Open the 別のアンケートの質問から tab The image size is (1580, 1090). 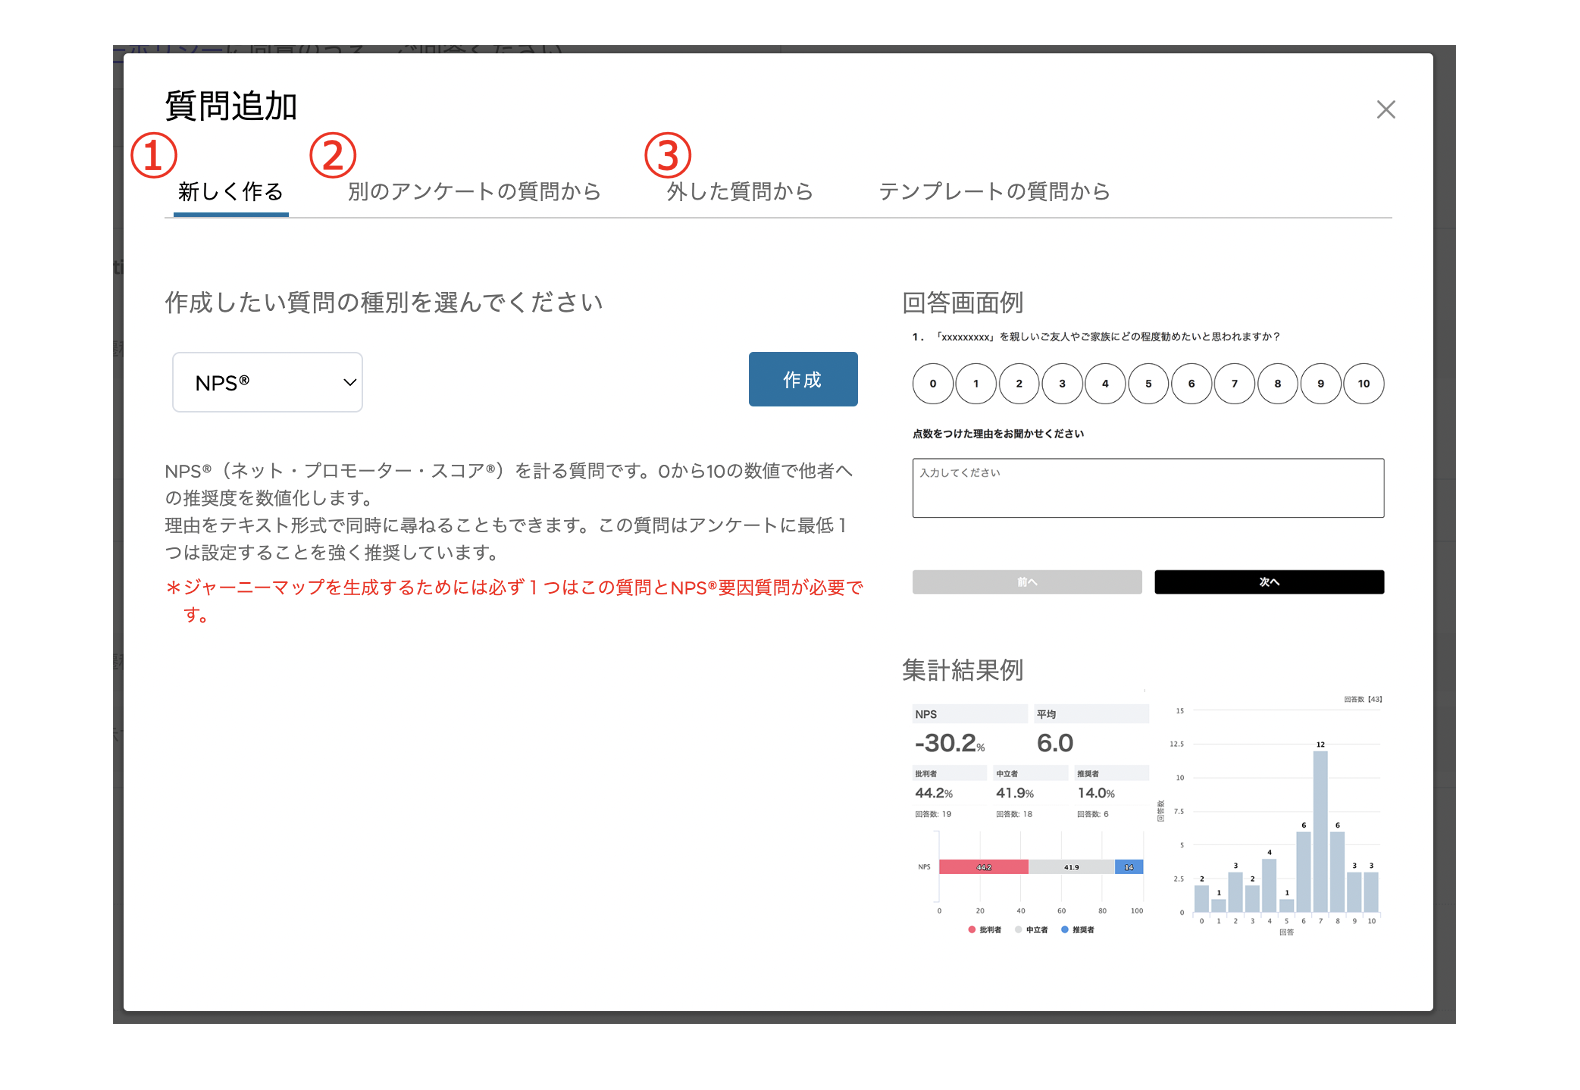(474, 192)
